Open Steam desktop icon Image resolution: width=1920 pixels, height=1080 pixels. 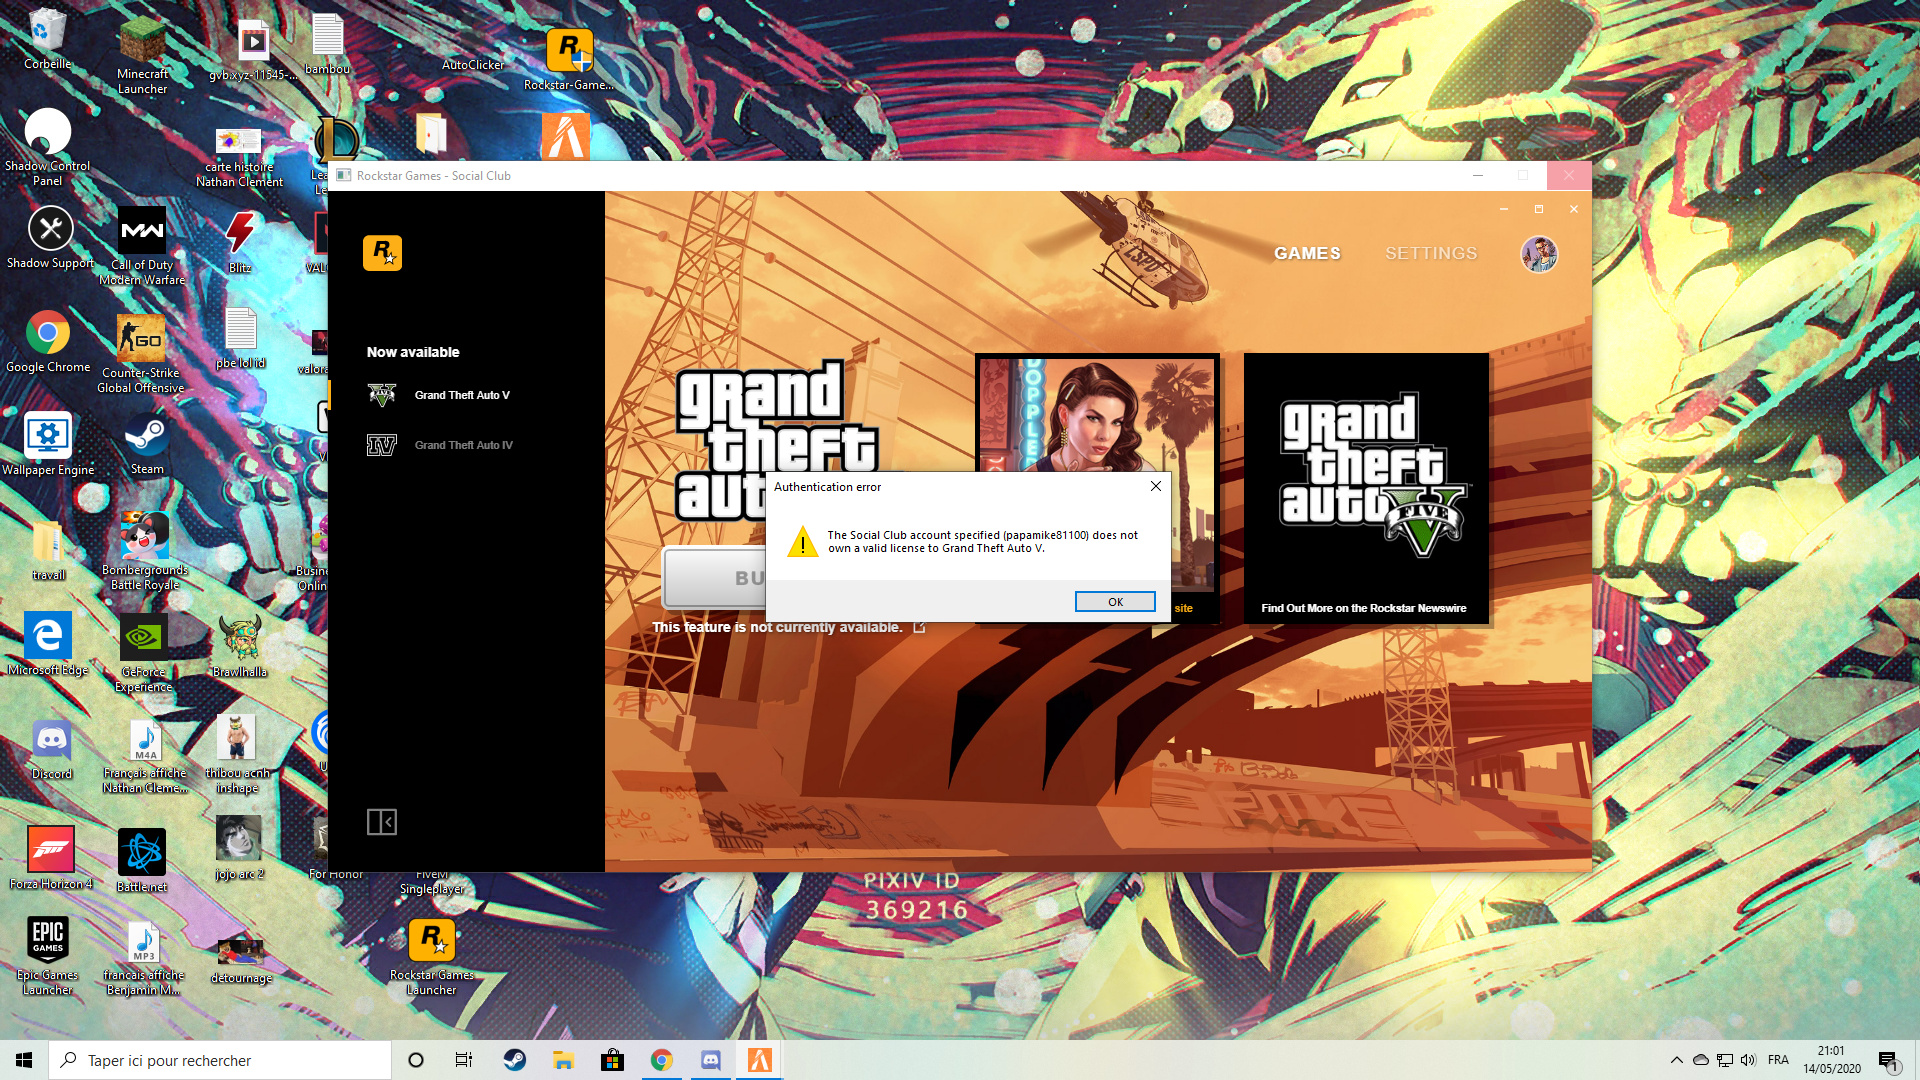pyautogui.click(x=147, y=444)
